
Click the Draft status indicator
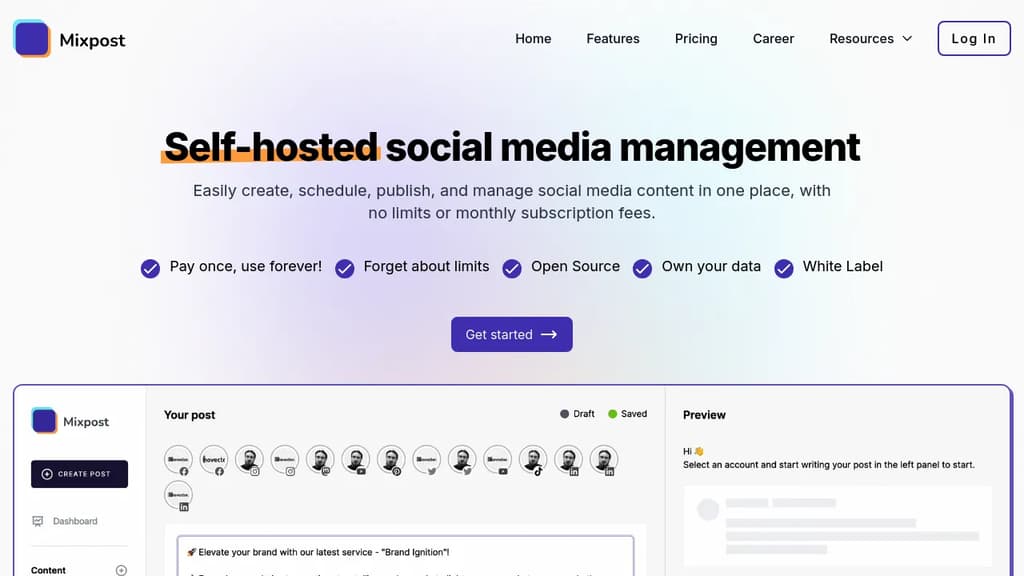point(577,413)
